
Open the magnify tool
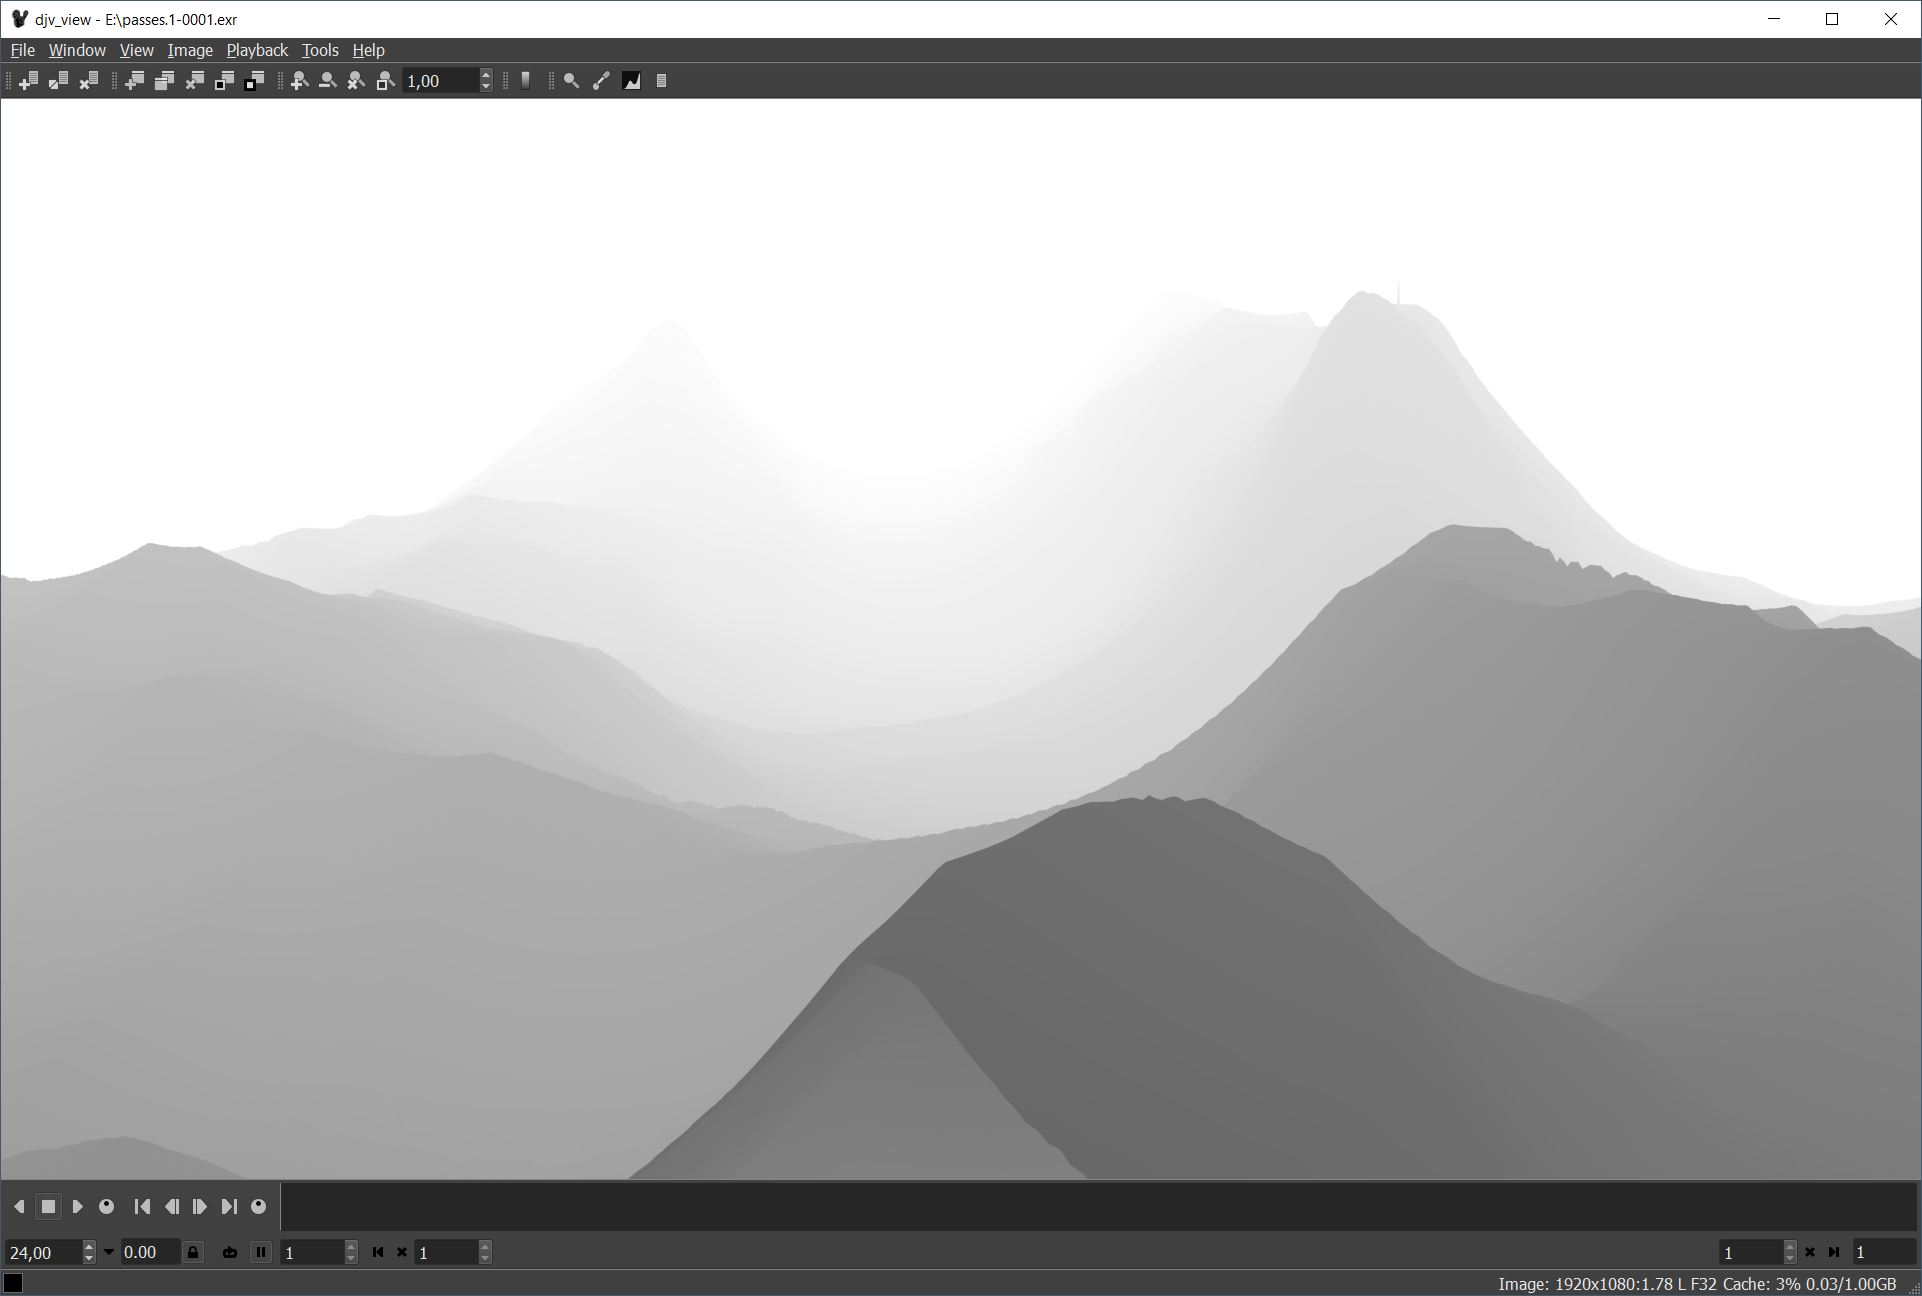(x=571, y=81)
